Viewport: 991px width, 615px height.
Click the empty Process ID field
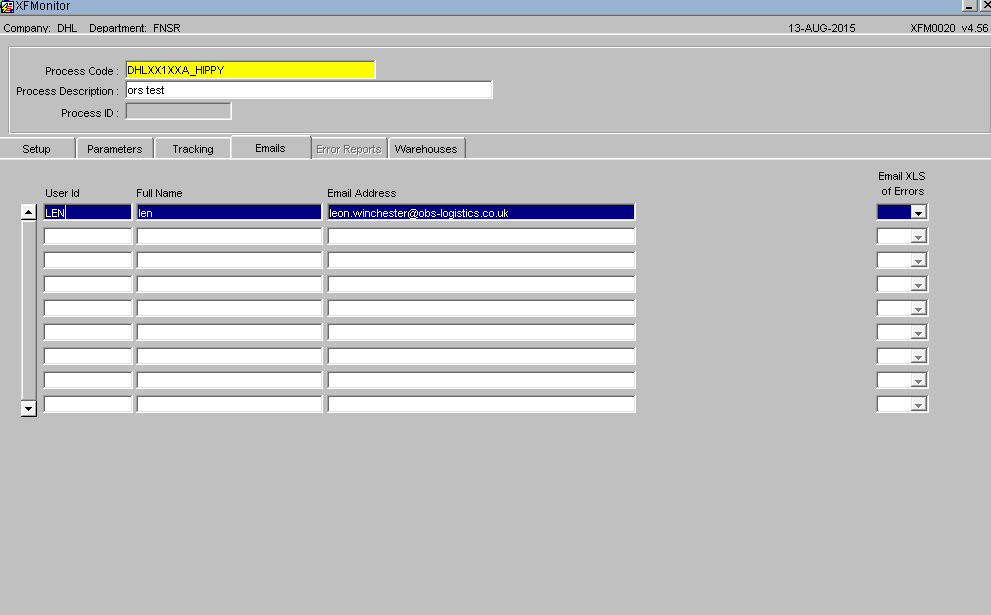click(x=178, y=112)
